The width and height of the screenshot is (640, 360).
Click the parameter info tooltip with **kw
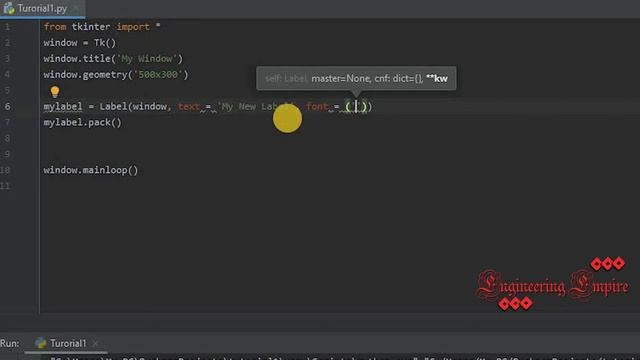tap(356, 78)
